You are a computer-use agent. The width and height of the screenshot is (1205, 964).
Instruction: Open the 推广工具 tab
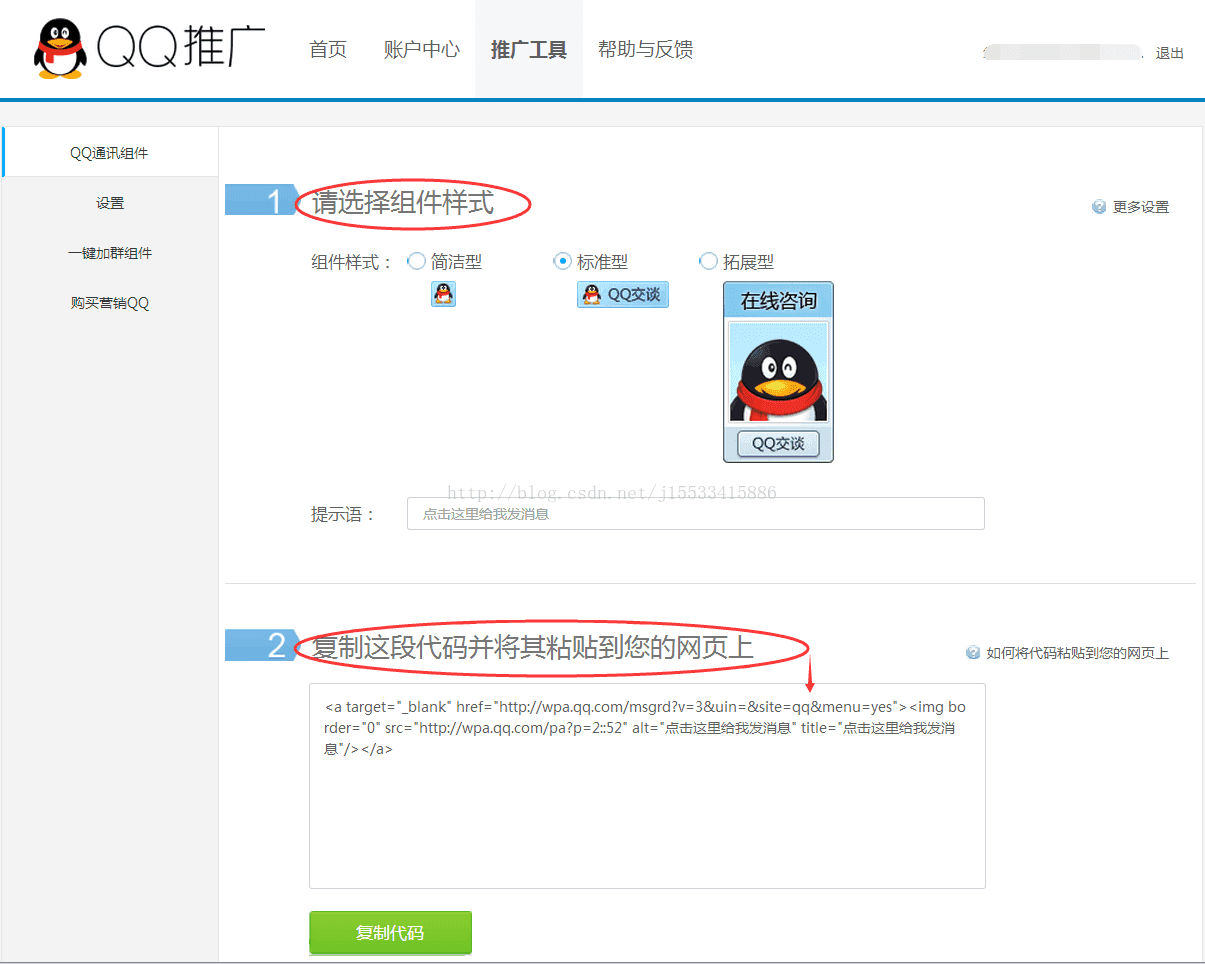(529, 49)
